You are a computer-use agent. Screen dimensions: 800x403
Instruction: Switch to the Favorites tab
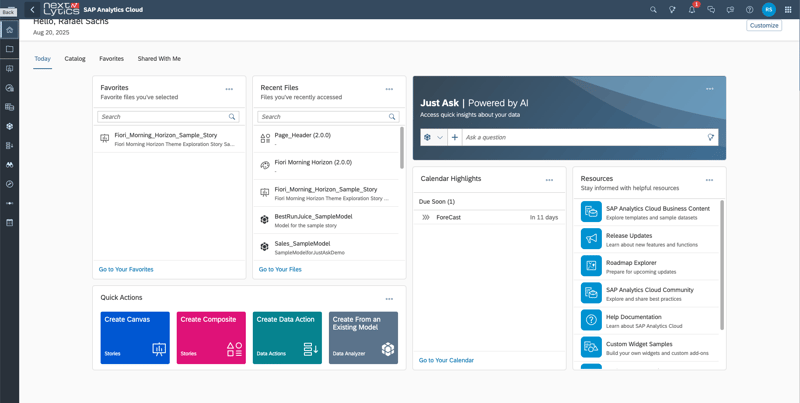pyautogui.click(x=111, y=59)
